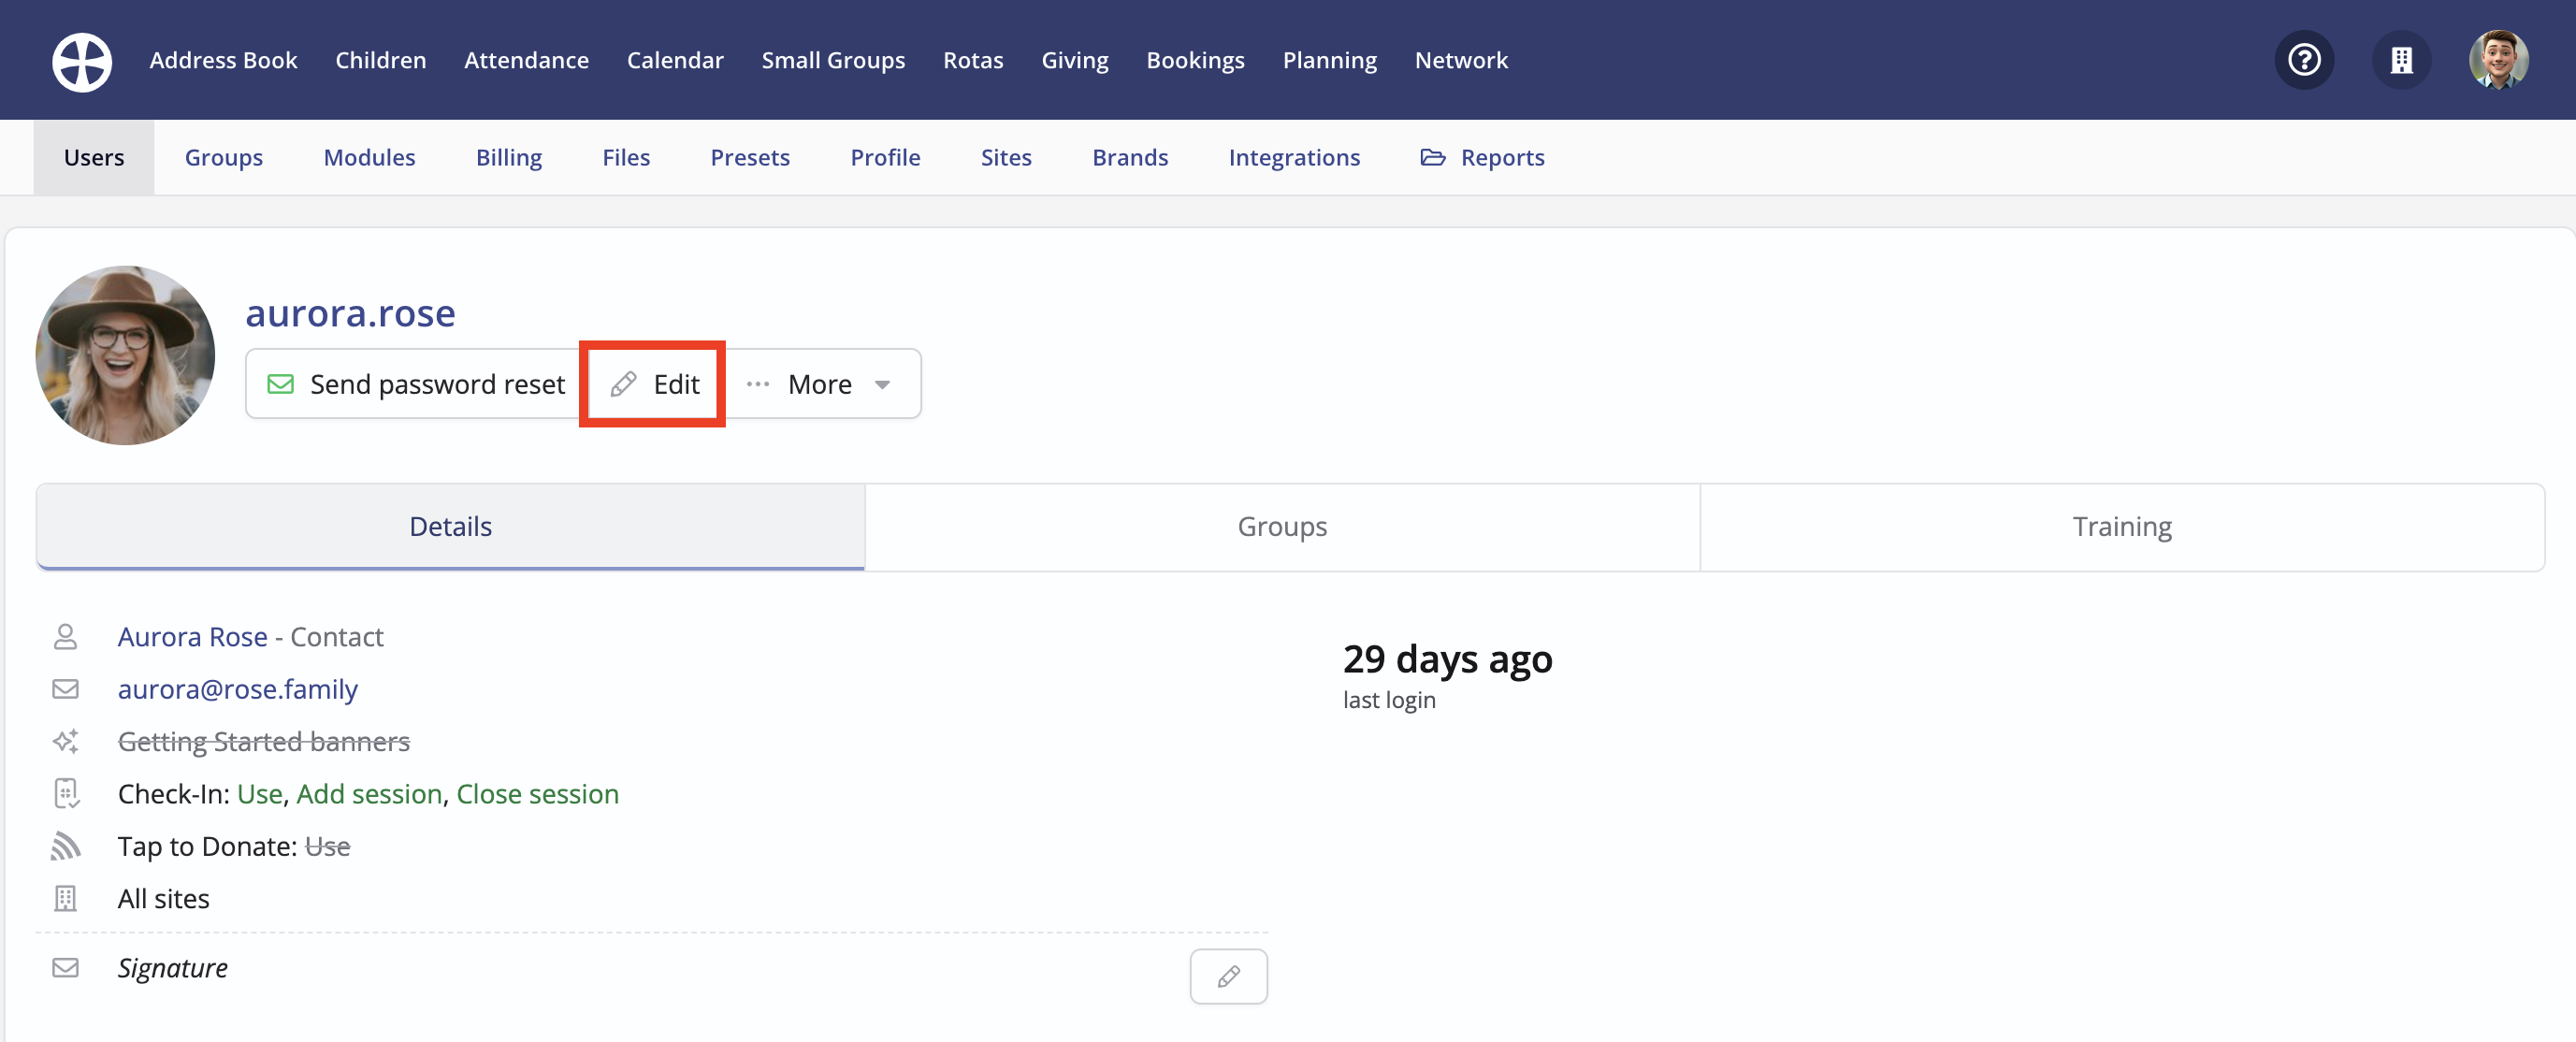This screenshot has width=2576, height=1042.
Task: Click the envelope icon beside aurora@rose.family
Action: click(65, 689)
